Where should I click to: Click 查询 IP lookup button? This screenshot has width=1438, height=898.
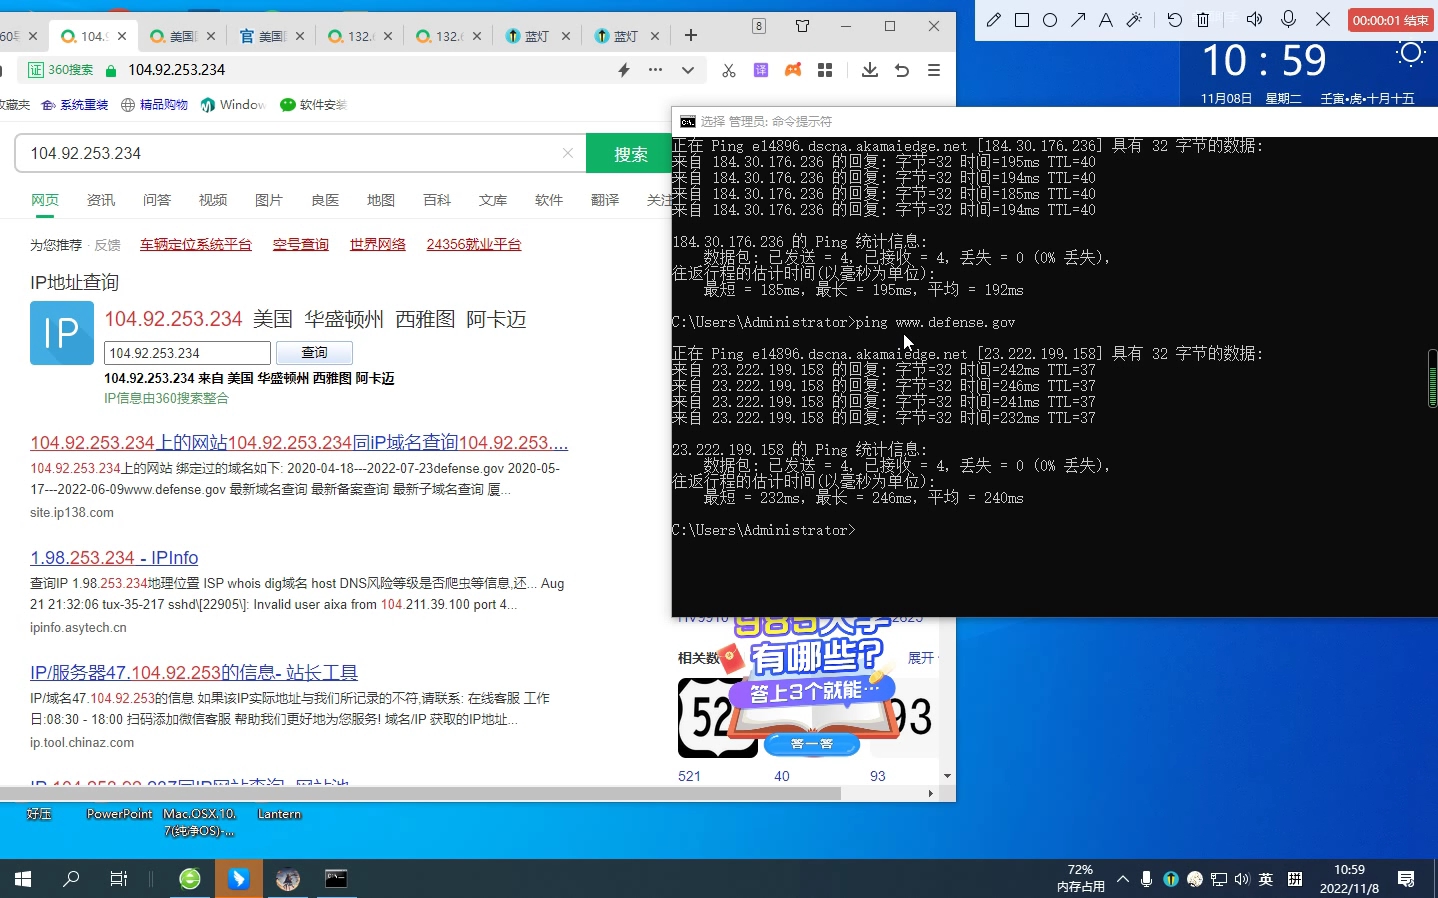(314, 353)
